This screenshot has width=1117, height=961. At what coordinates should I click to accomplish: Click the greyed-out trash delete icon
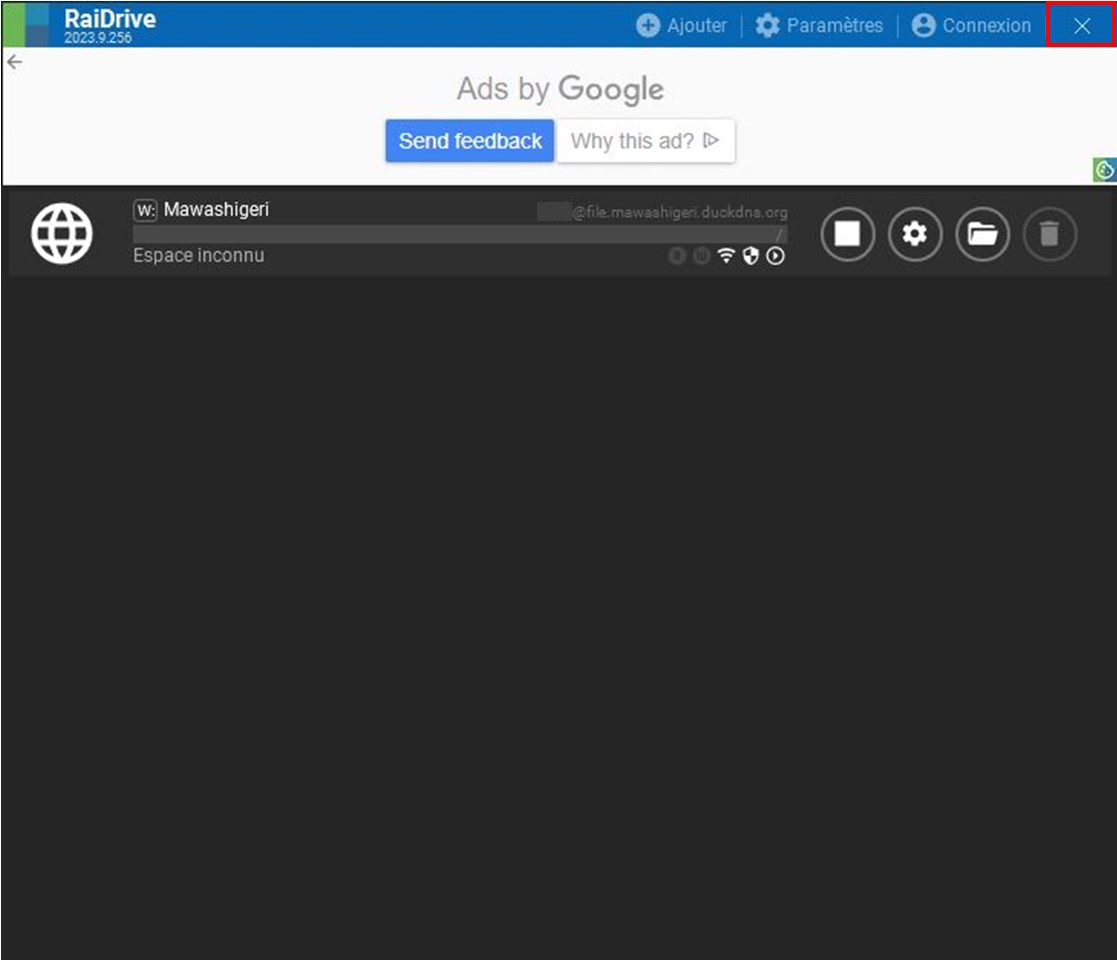tap(1048, 234)
